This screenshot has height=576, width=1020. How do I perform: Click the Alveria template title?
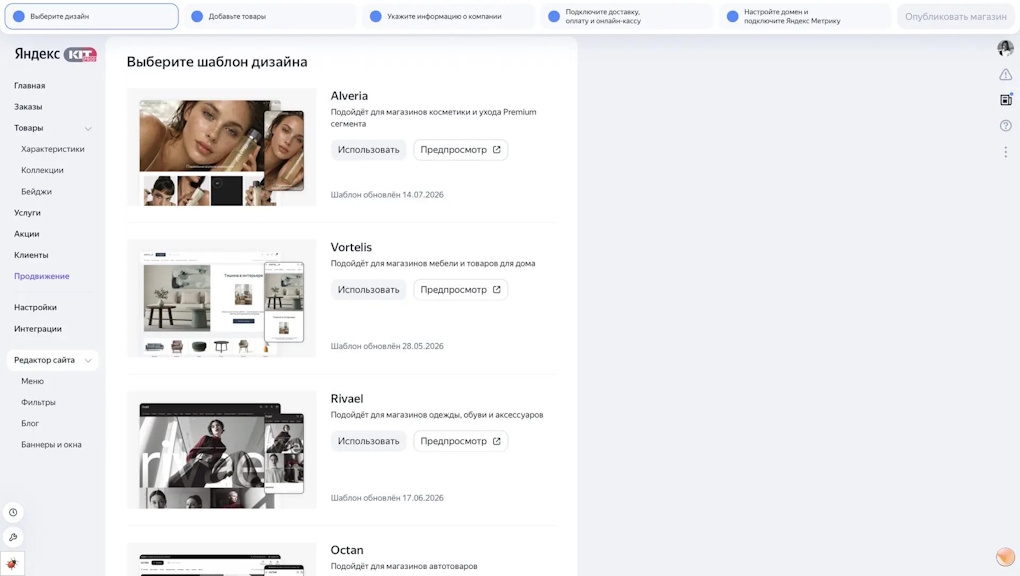coord(349,96)
